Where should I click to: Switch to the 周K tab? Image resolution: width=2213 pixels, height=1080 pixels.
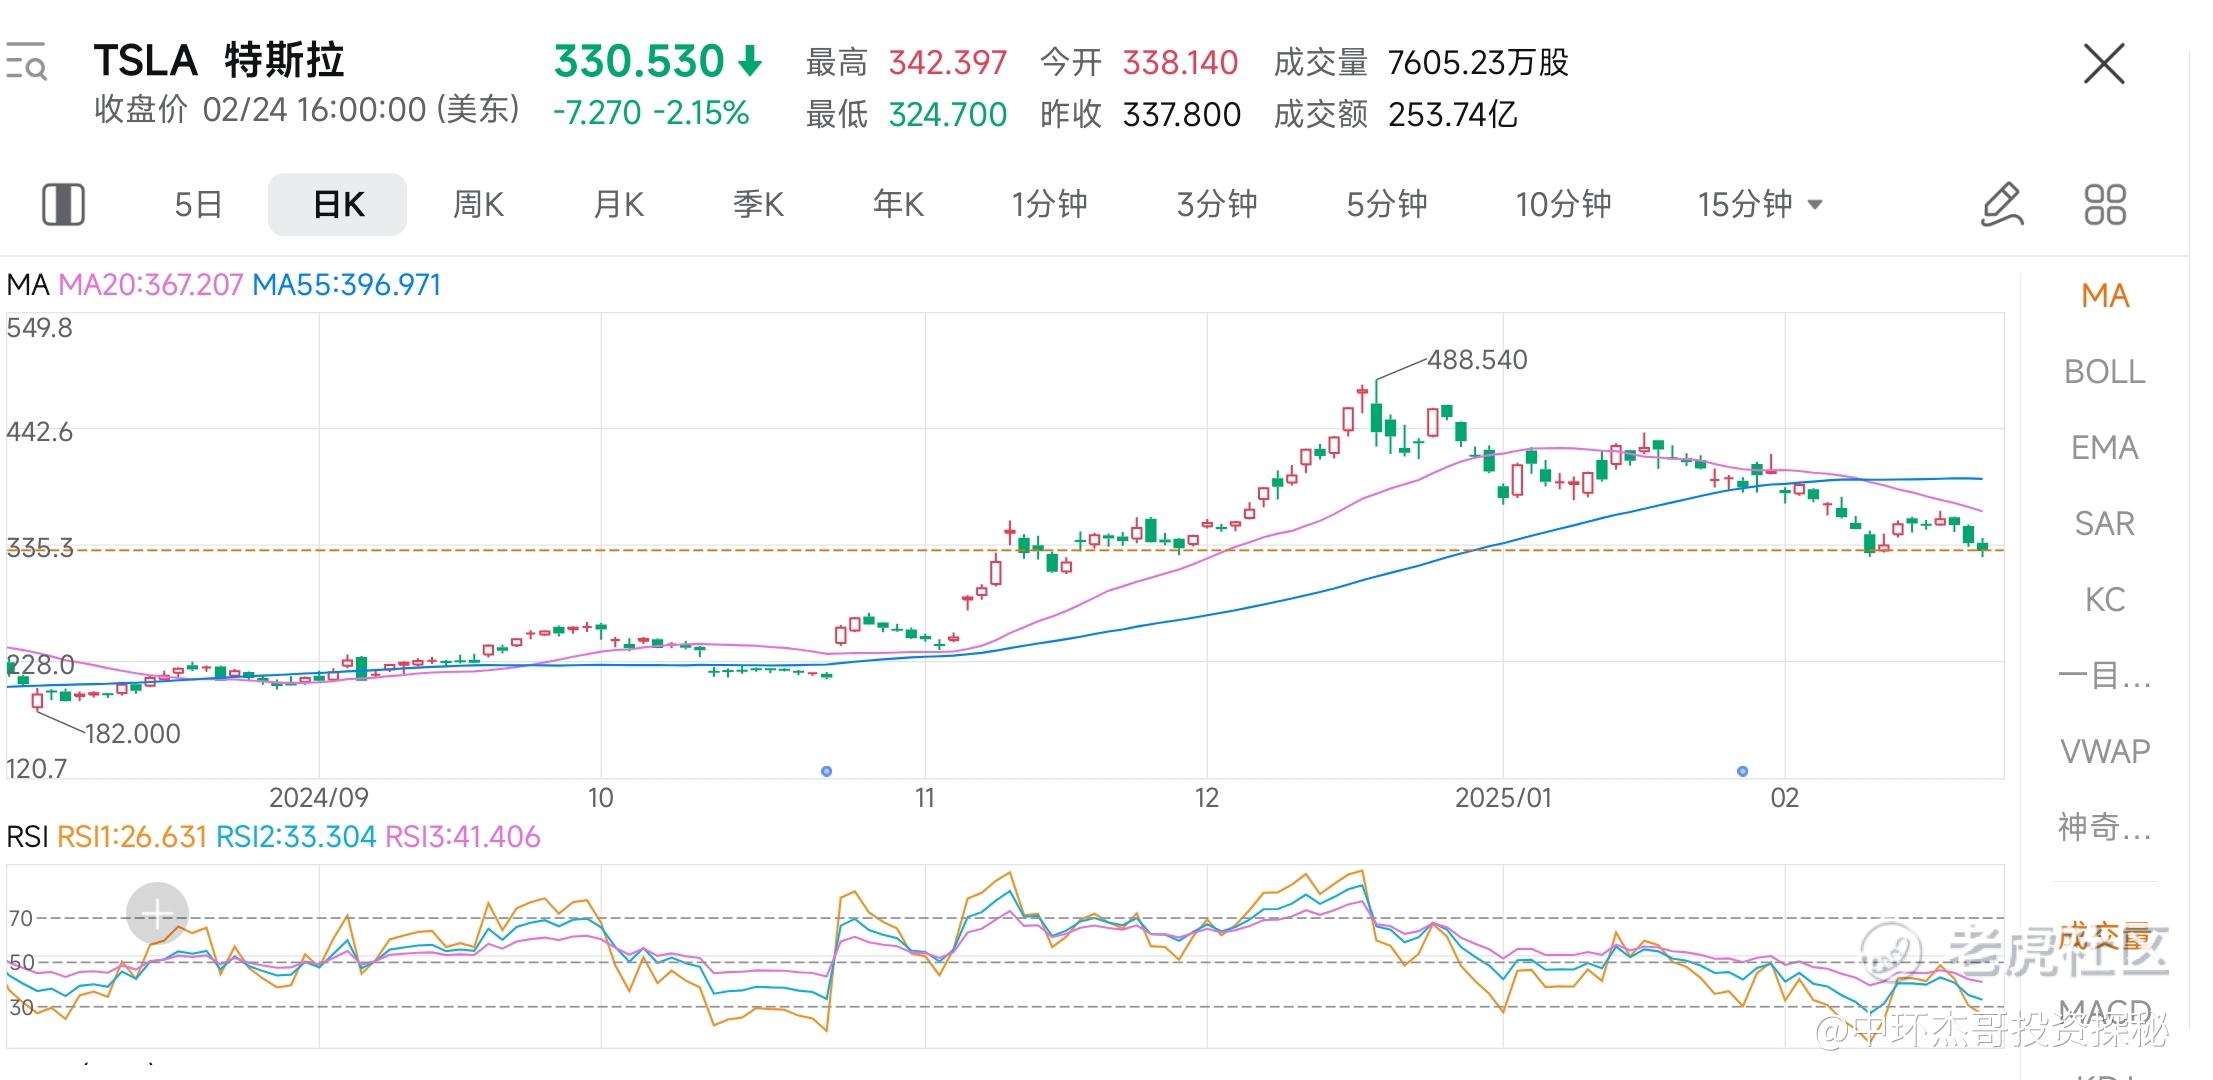478,205
